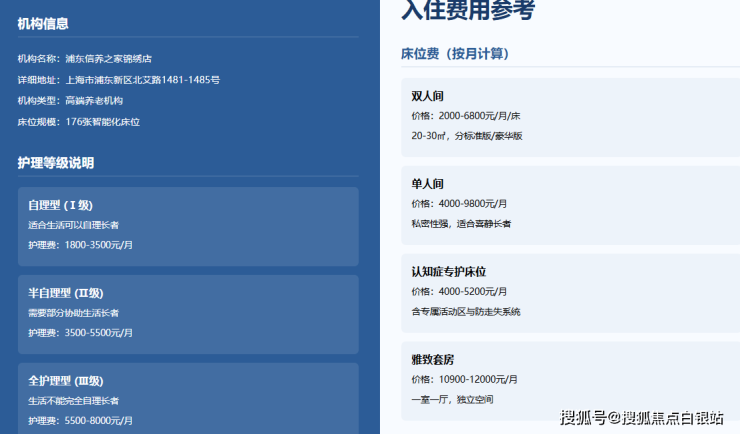
Task: Click the 机构信息 heading
Action: point(43,24)
